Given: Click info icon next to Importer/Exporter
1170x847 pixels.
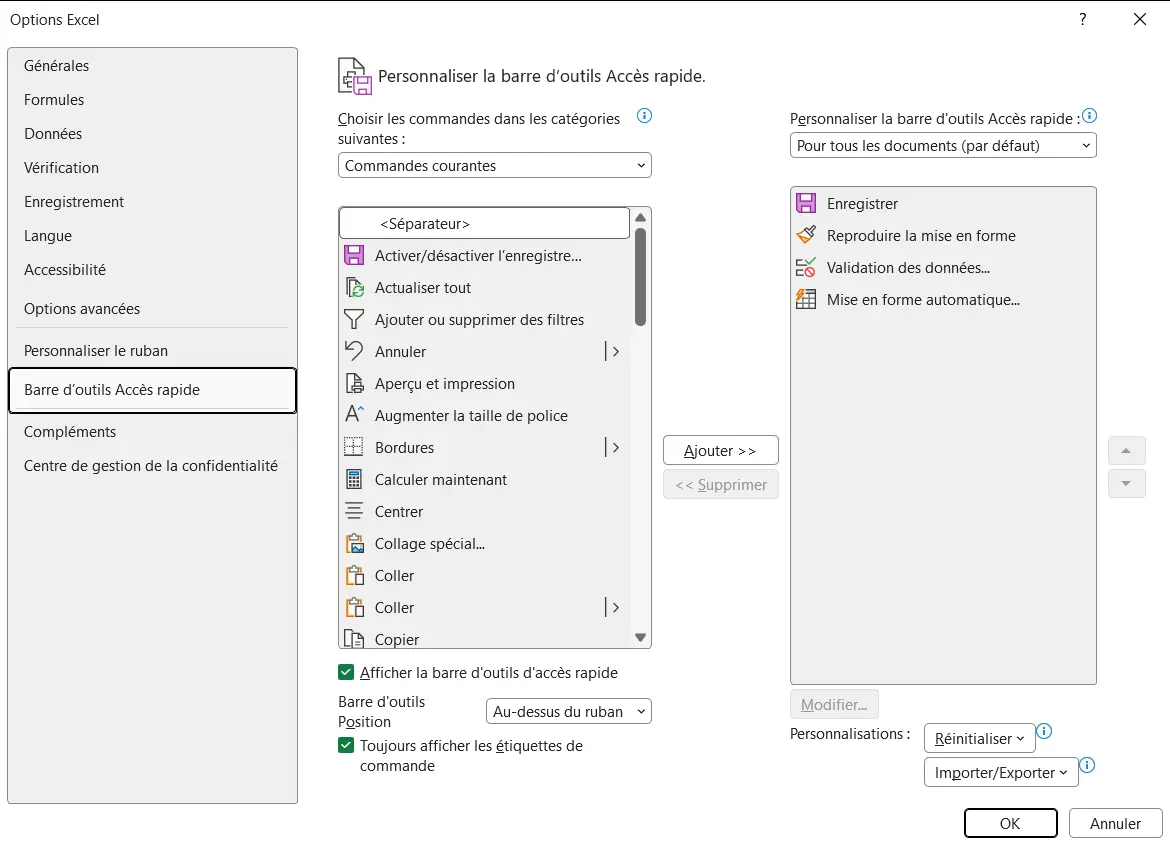Looking at the screenshot, I should click(1088, 765).
